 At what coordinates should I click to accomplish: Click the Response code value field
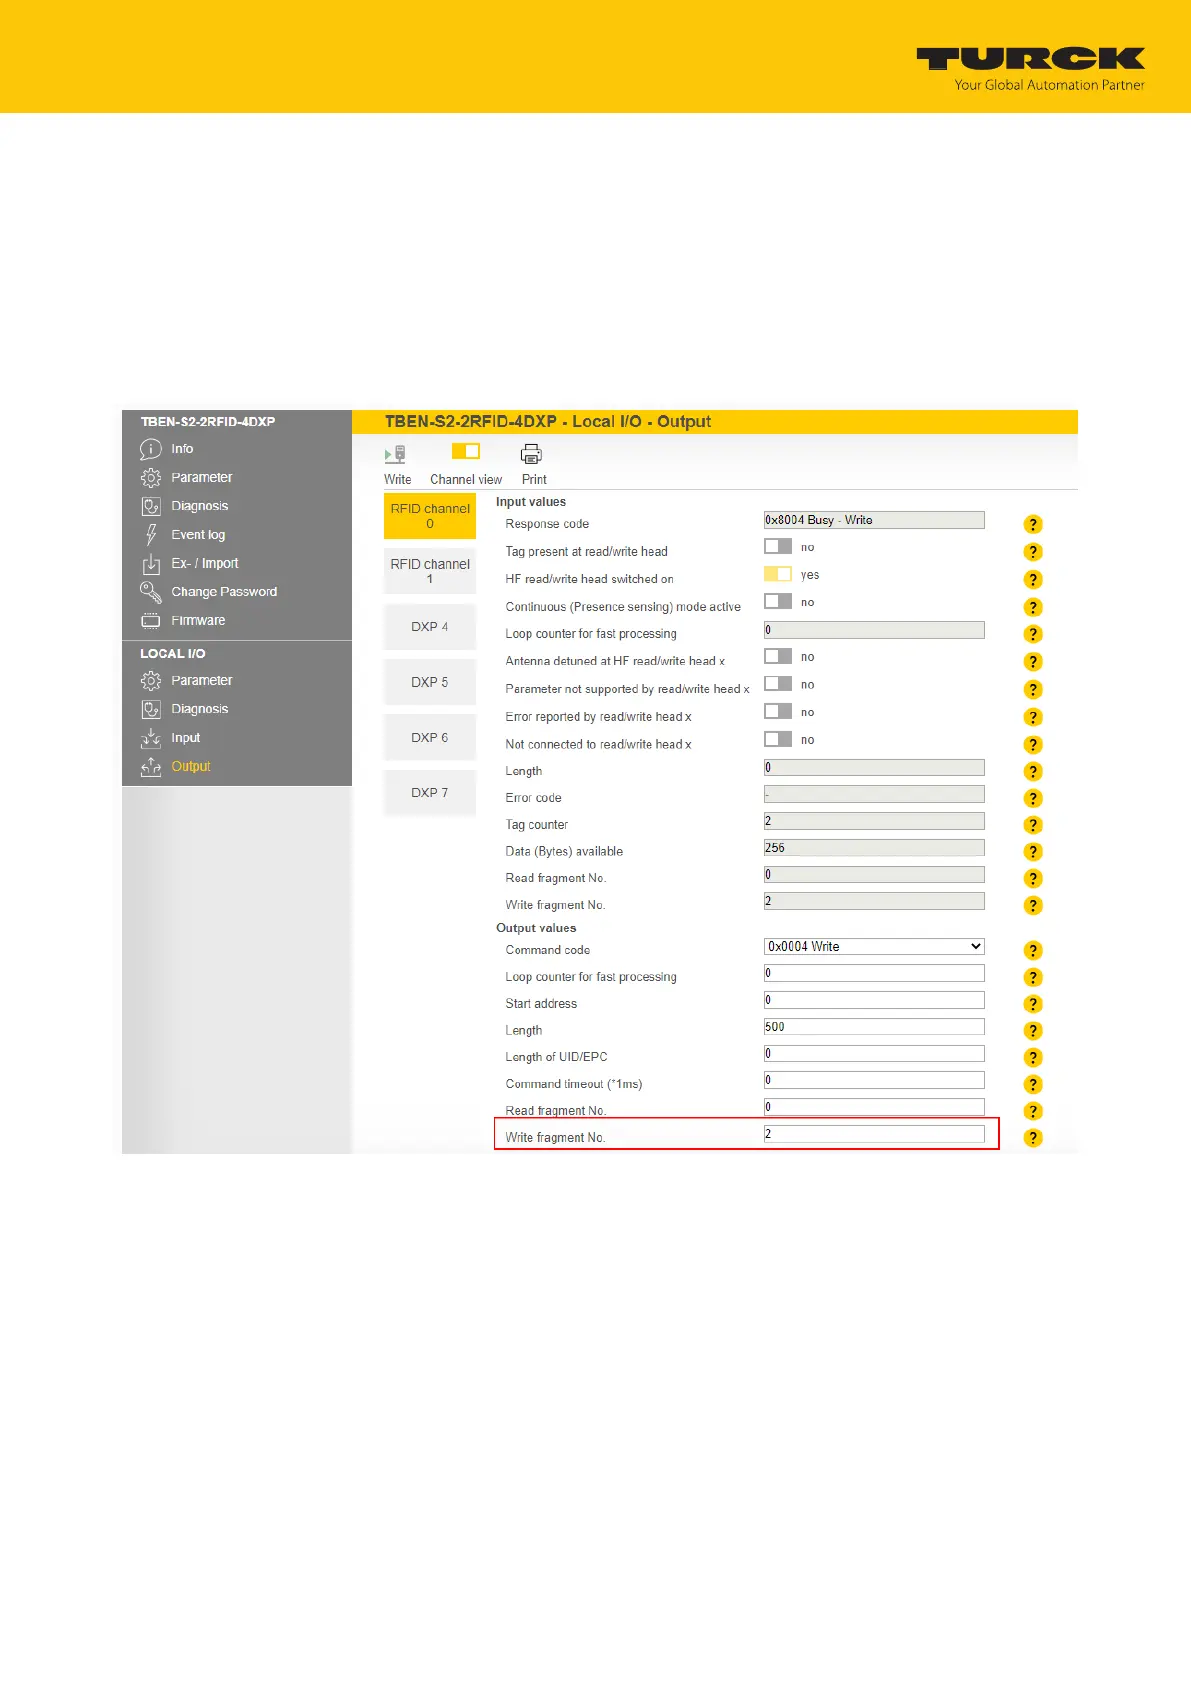[874, 520]
